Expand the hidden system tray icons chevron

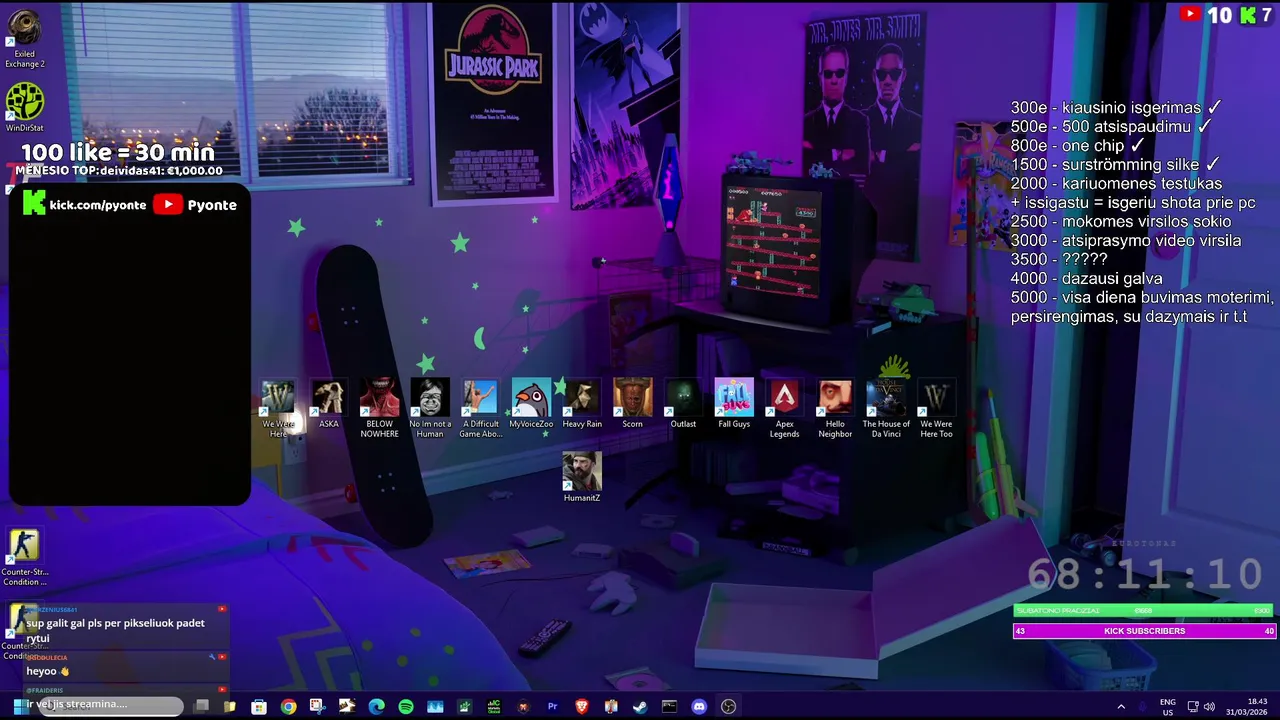(1121, 707)
